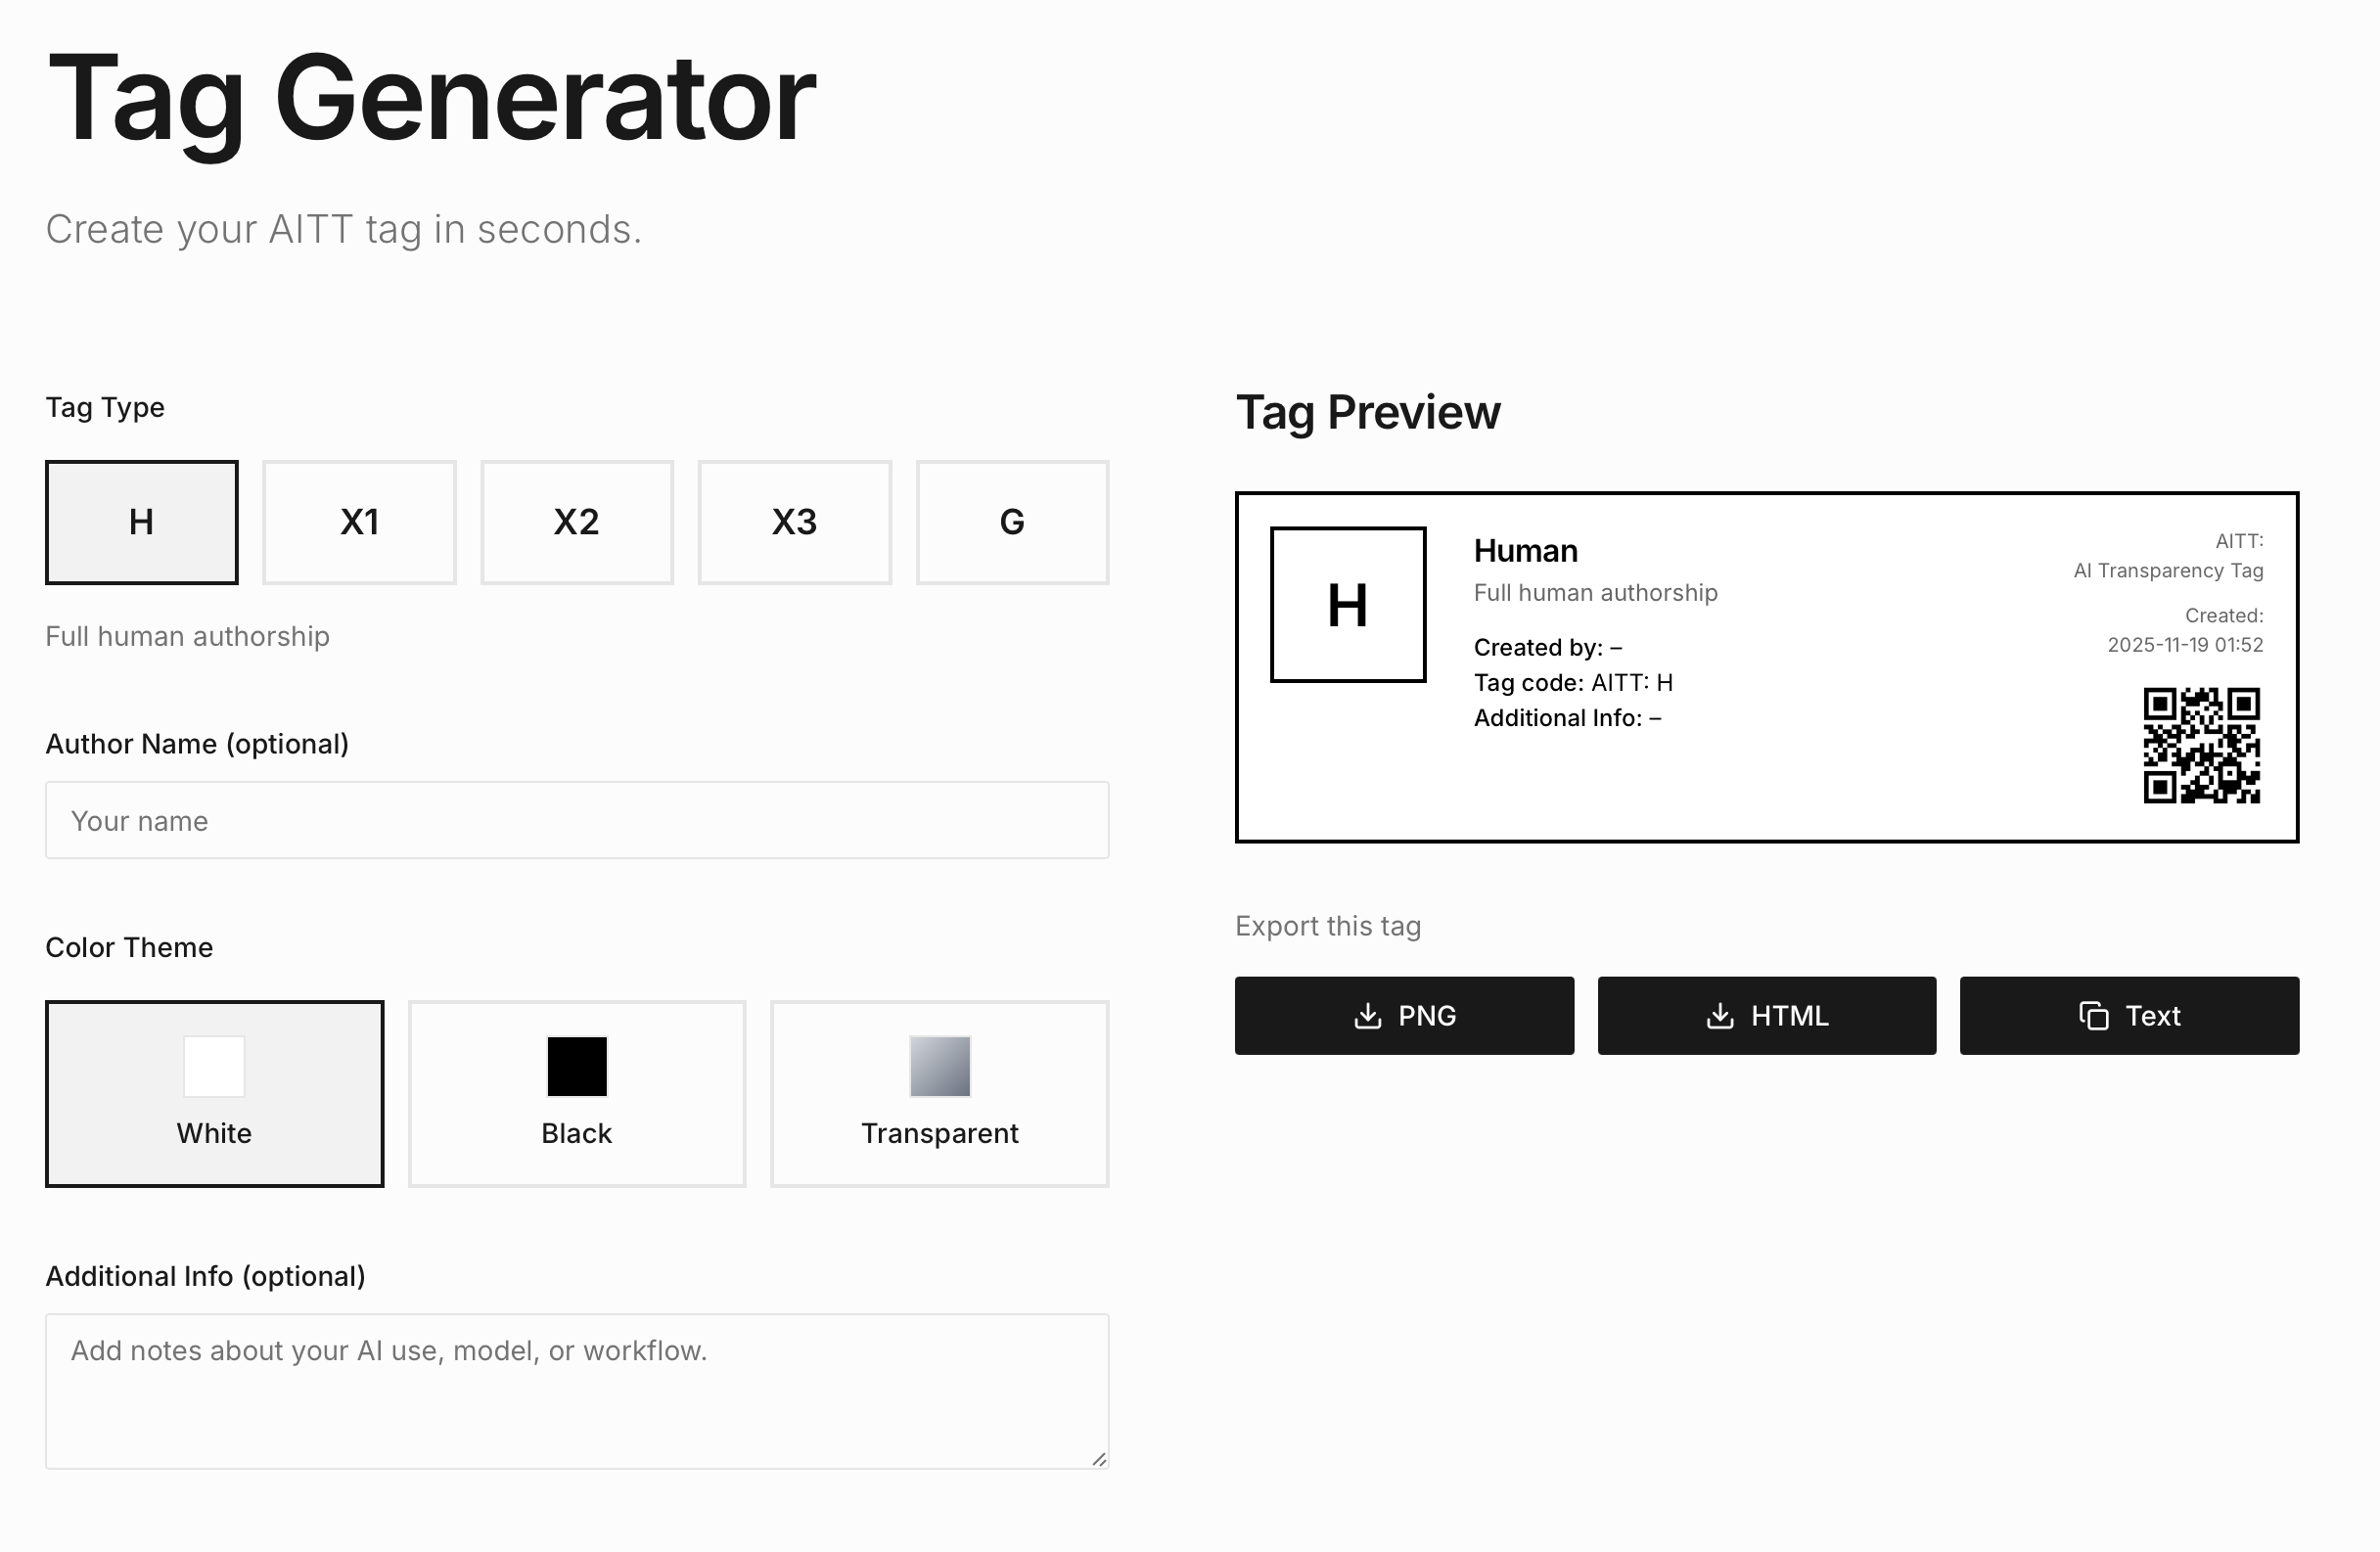
Task: Click the copy icon on Text button
Action: 2093,1016
